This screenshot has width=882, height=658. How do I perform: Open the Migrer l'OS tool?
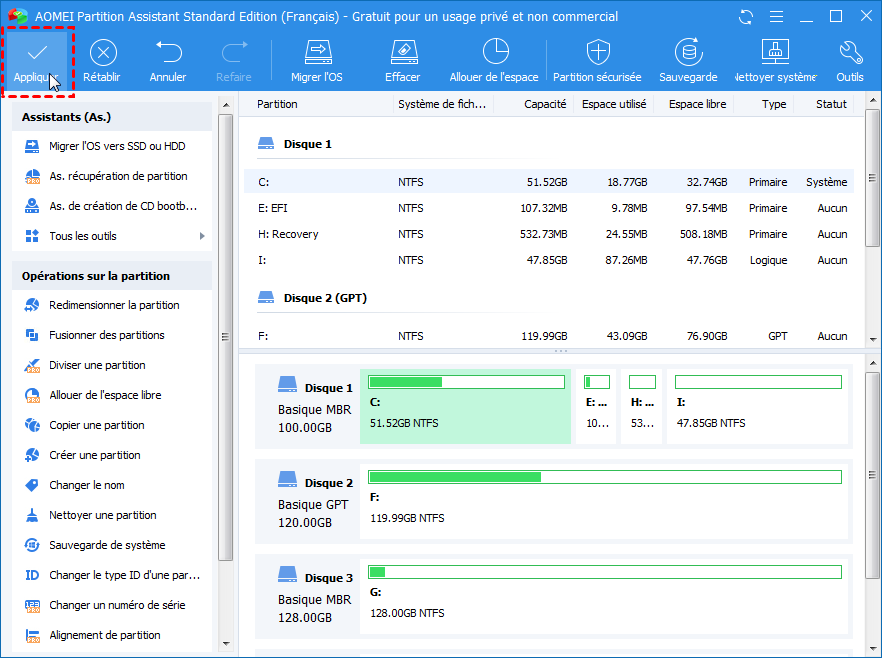(x=317, y=53)
